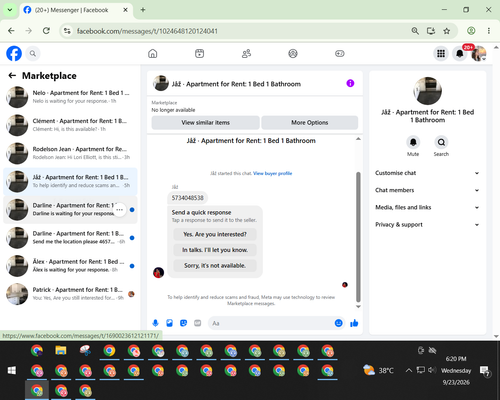Open options menu for Darline chat
Screen dimensions: 500x400
pyautogui.click(x=120, y=210)
